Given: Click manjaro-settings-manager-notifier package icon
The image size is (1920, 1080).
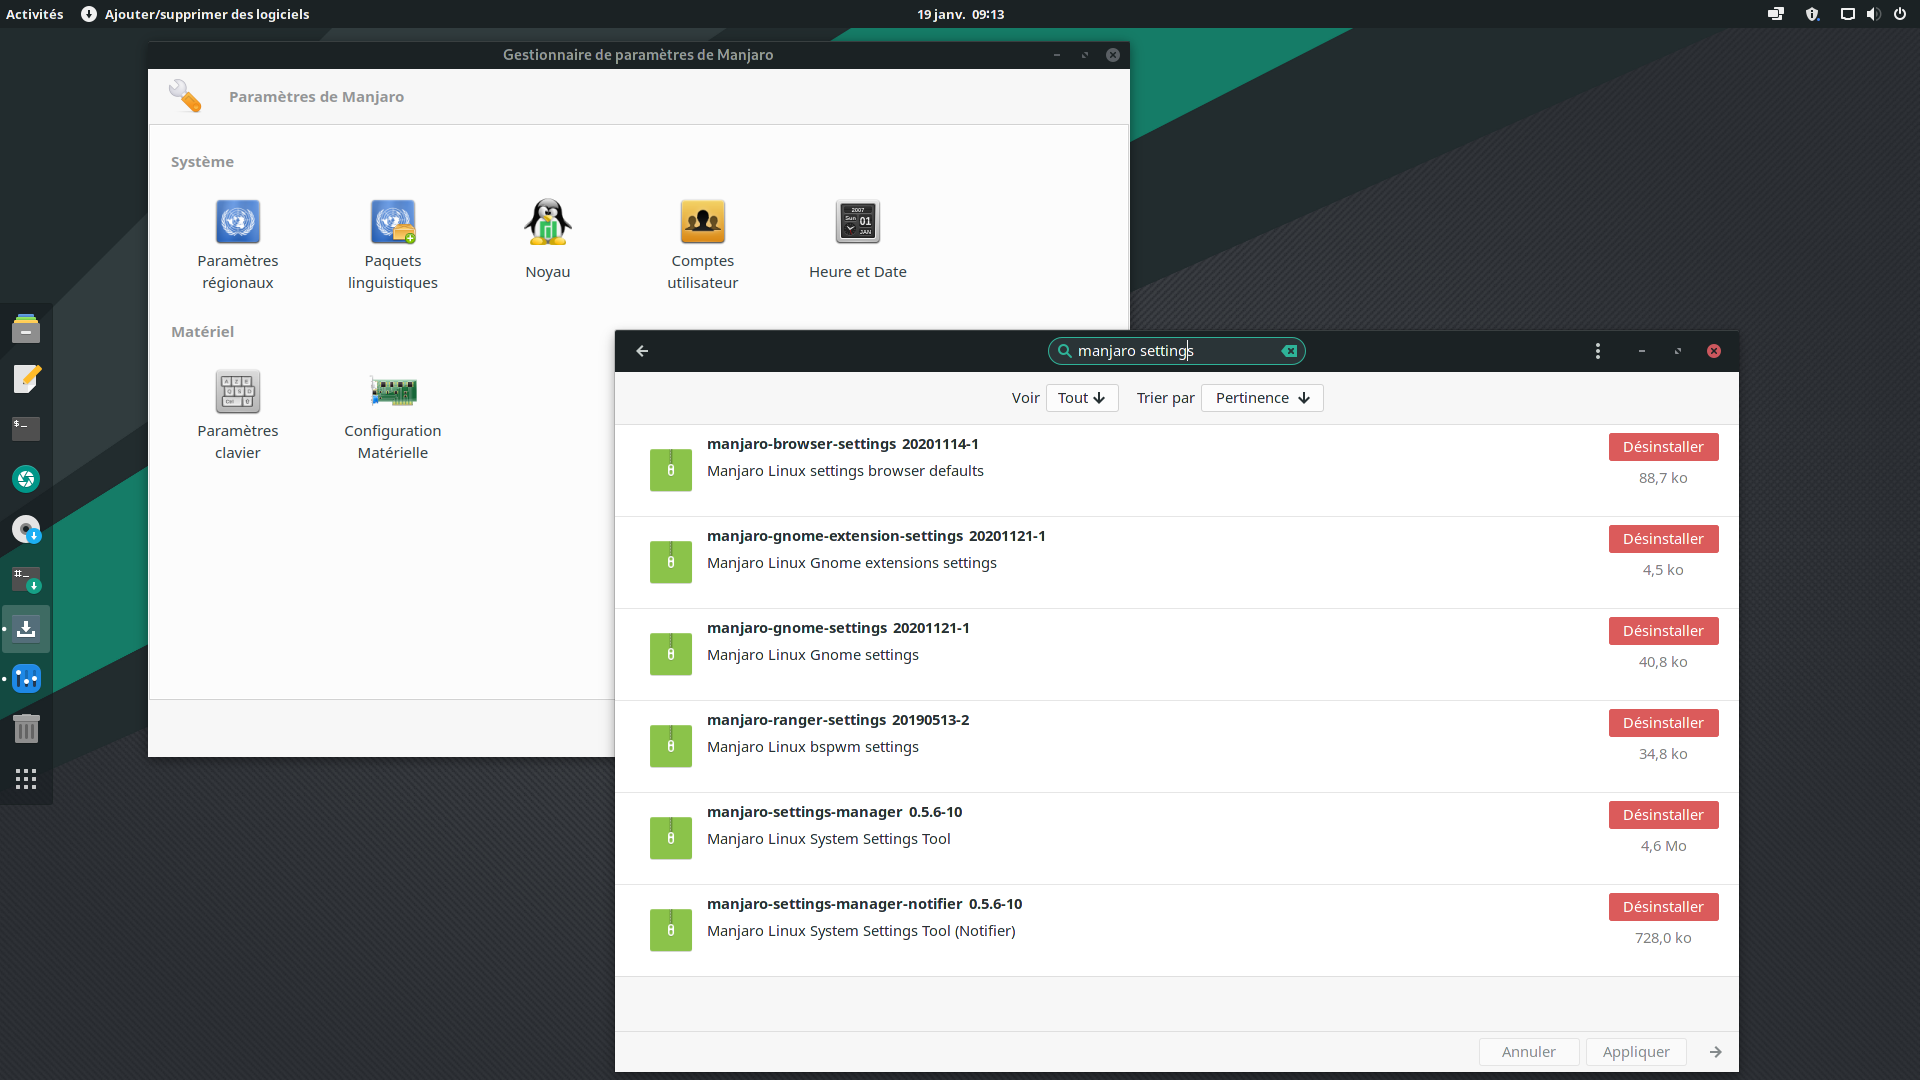Looking at the screenshot, I should [x=671, y=930].
